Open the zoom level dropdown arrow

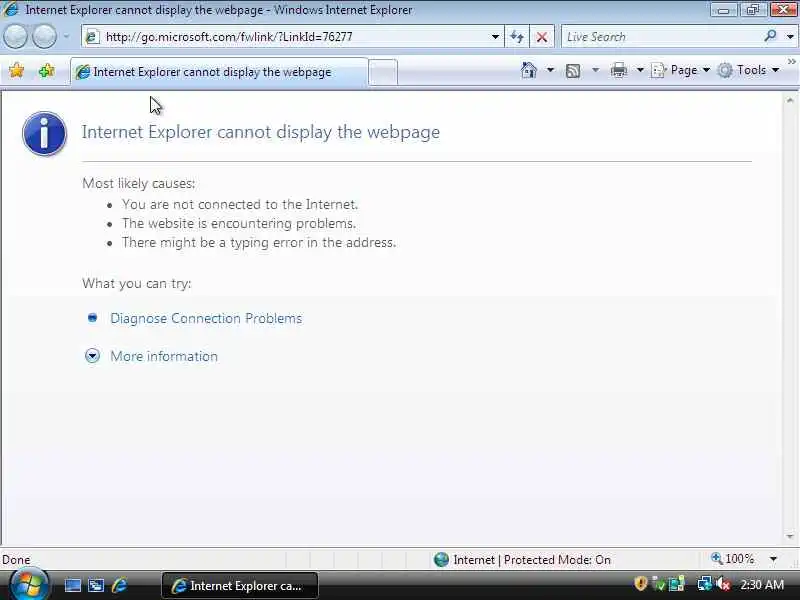[773, 559]
